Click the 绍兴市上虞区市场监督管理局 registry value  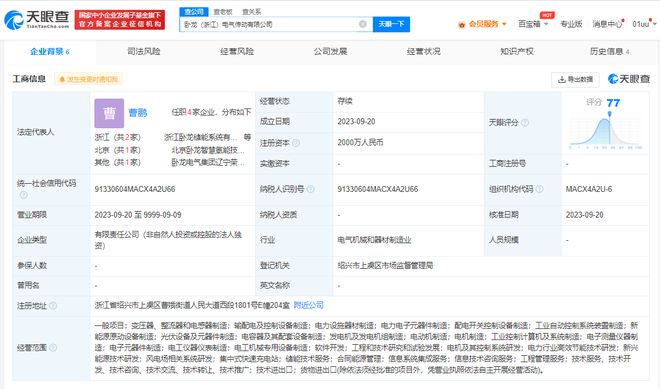385,266
